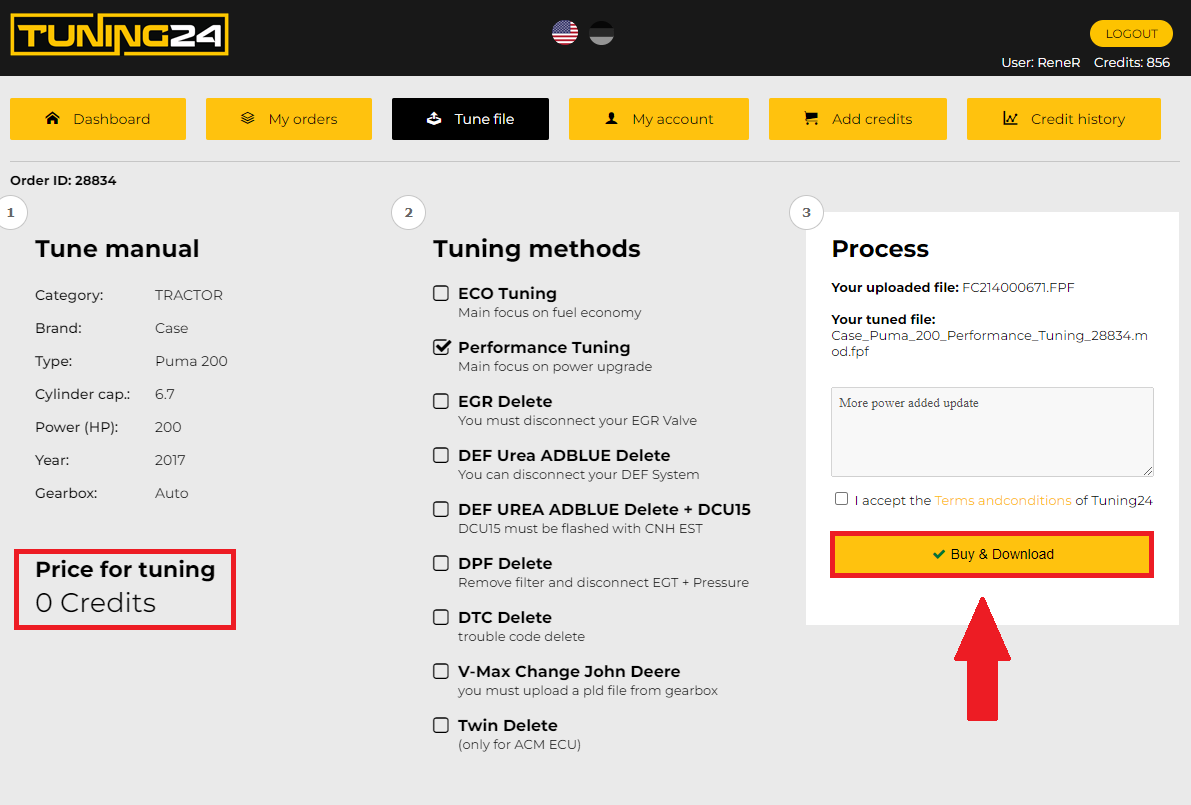
Task: Click the person icon in My account
Action: pos(611,118)
